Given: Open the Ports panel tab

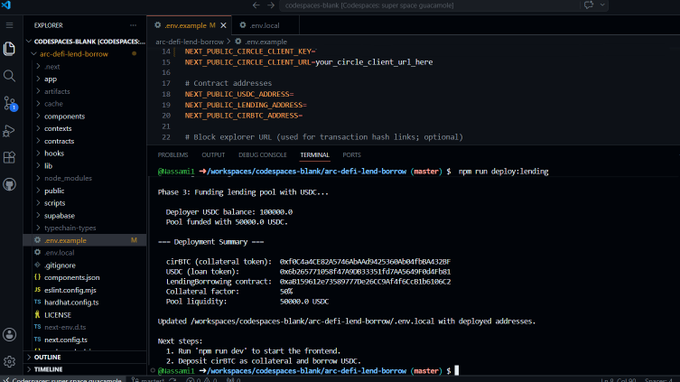Looking at the screenshot, I should 351,155.
